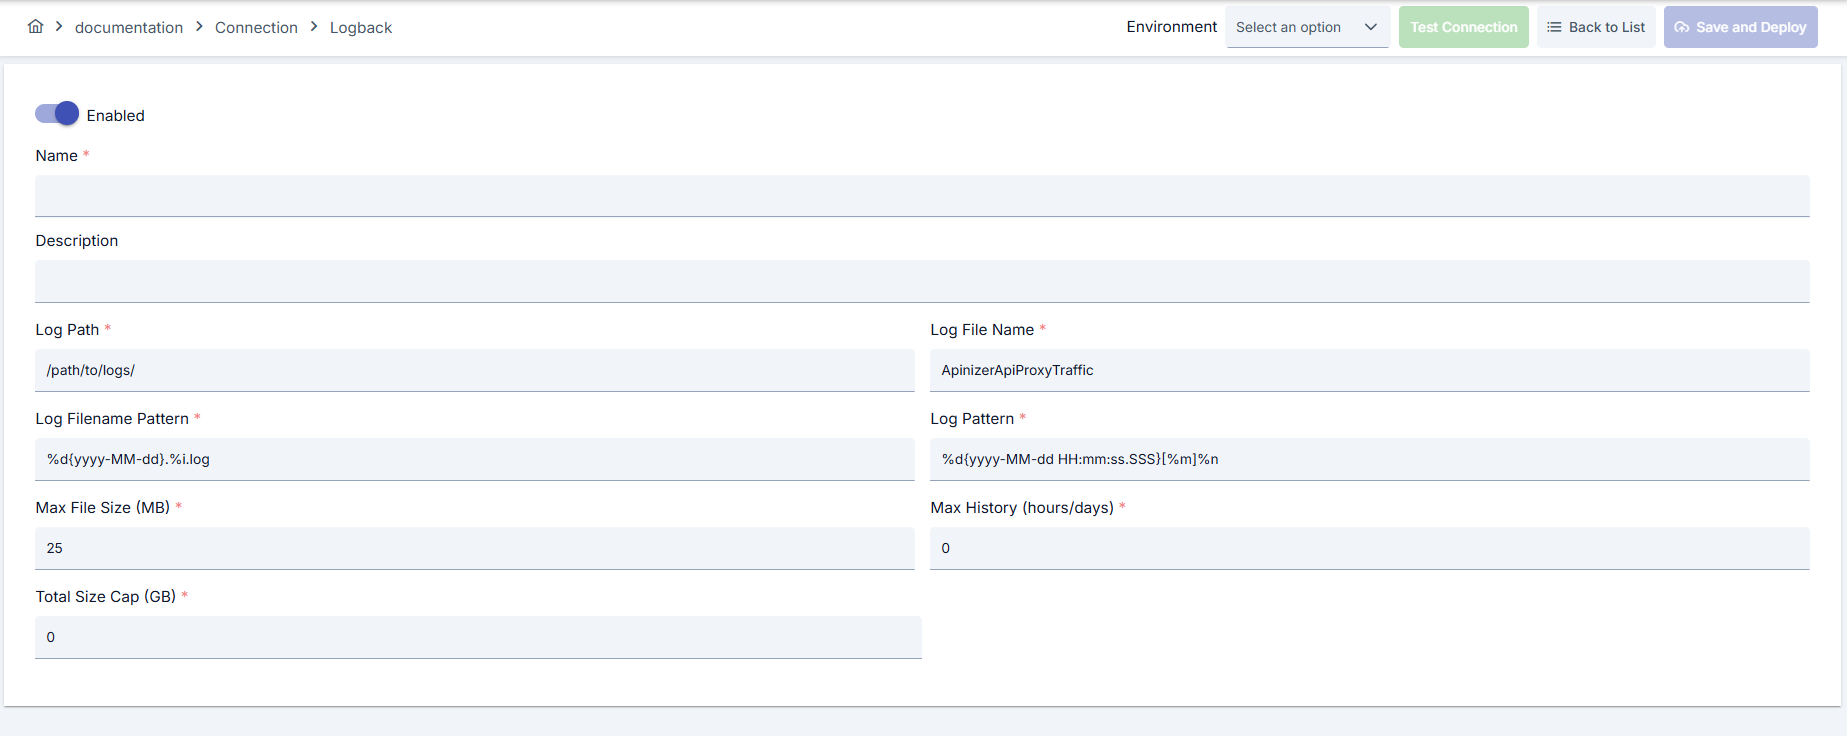Screen dimensions: 1847x736
Task: Go to home via breadcrumb house icon
Action: (x=35, y=26)
